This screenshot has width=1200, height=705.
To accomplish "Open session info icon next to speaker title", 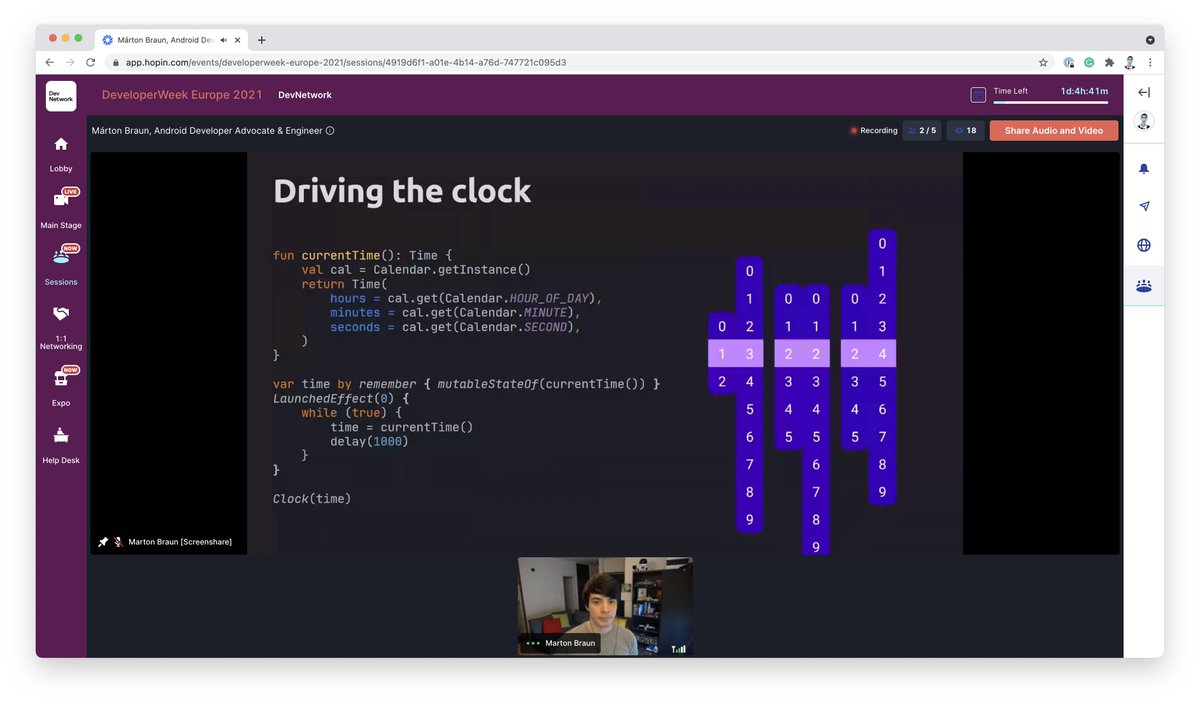I will 330,130.
